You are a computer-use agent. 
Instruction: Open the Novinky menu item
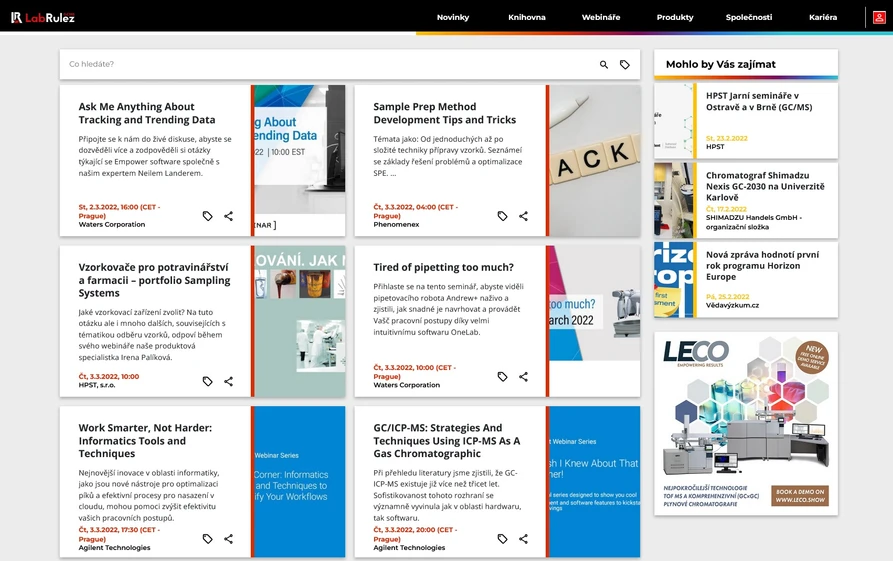point(453,17)
